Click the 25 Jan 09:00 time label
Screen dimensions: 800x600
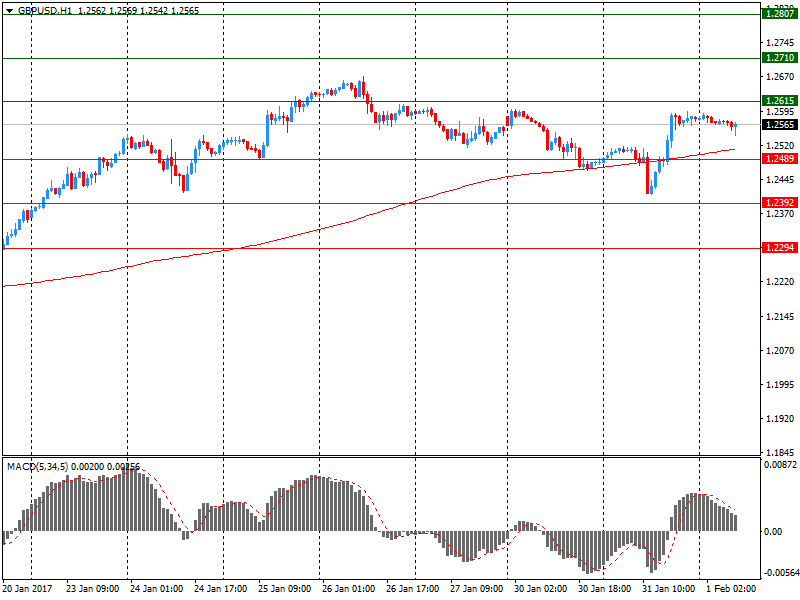(x=285, y=589)
